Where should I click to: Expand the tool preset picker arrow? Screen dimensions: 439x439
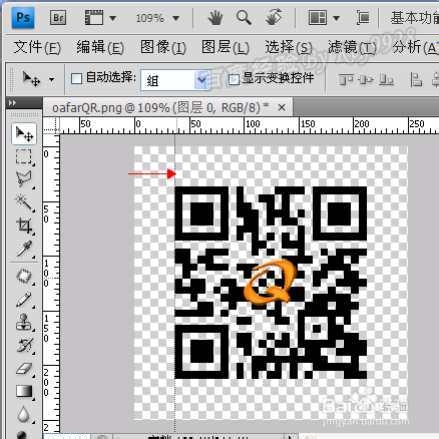(x=52, y=79)
